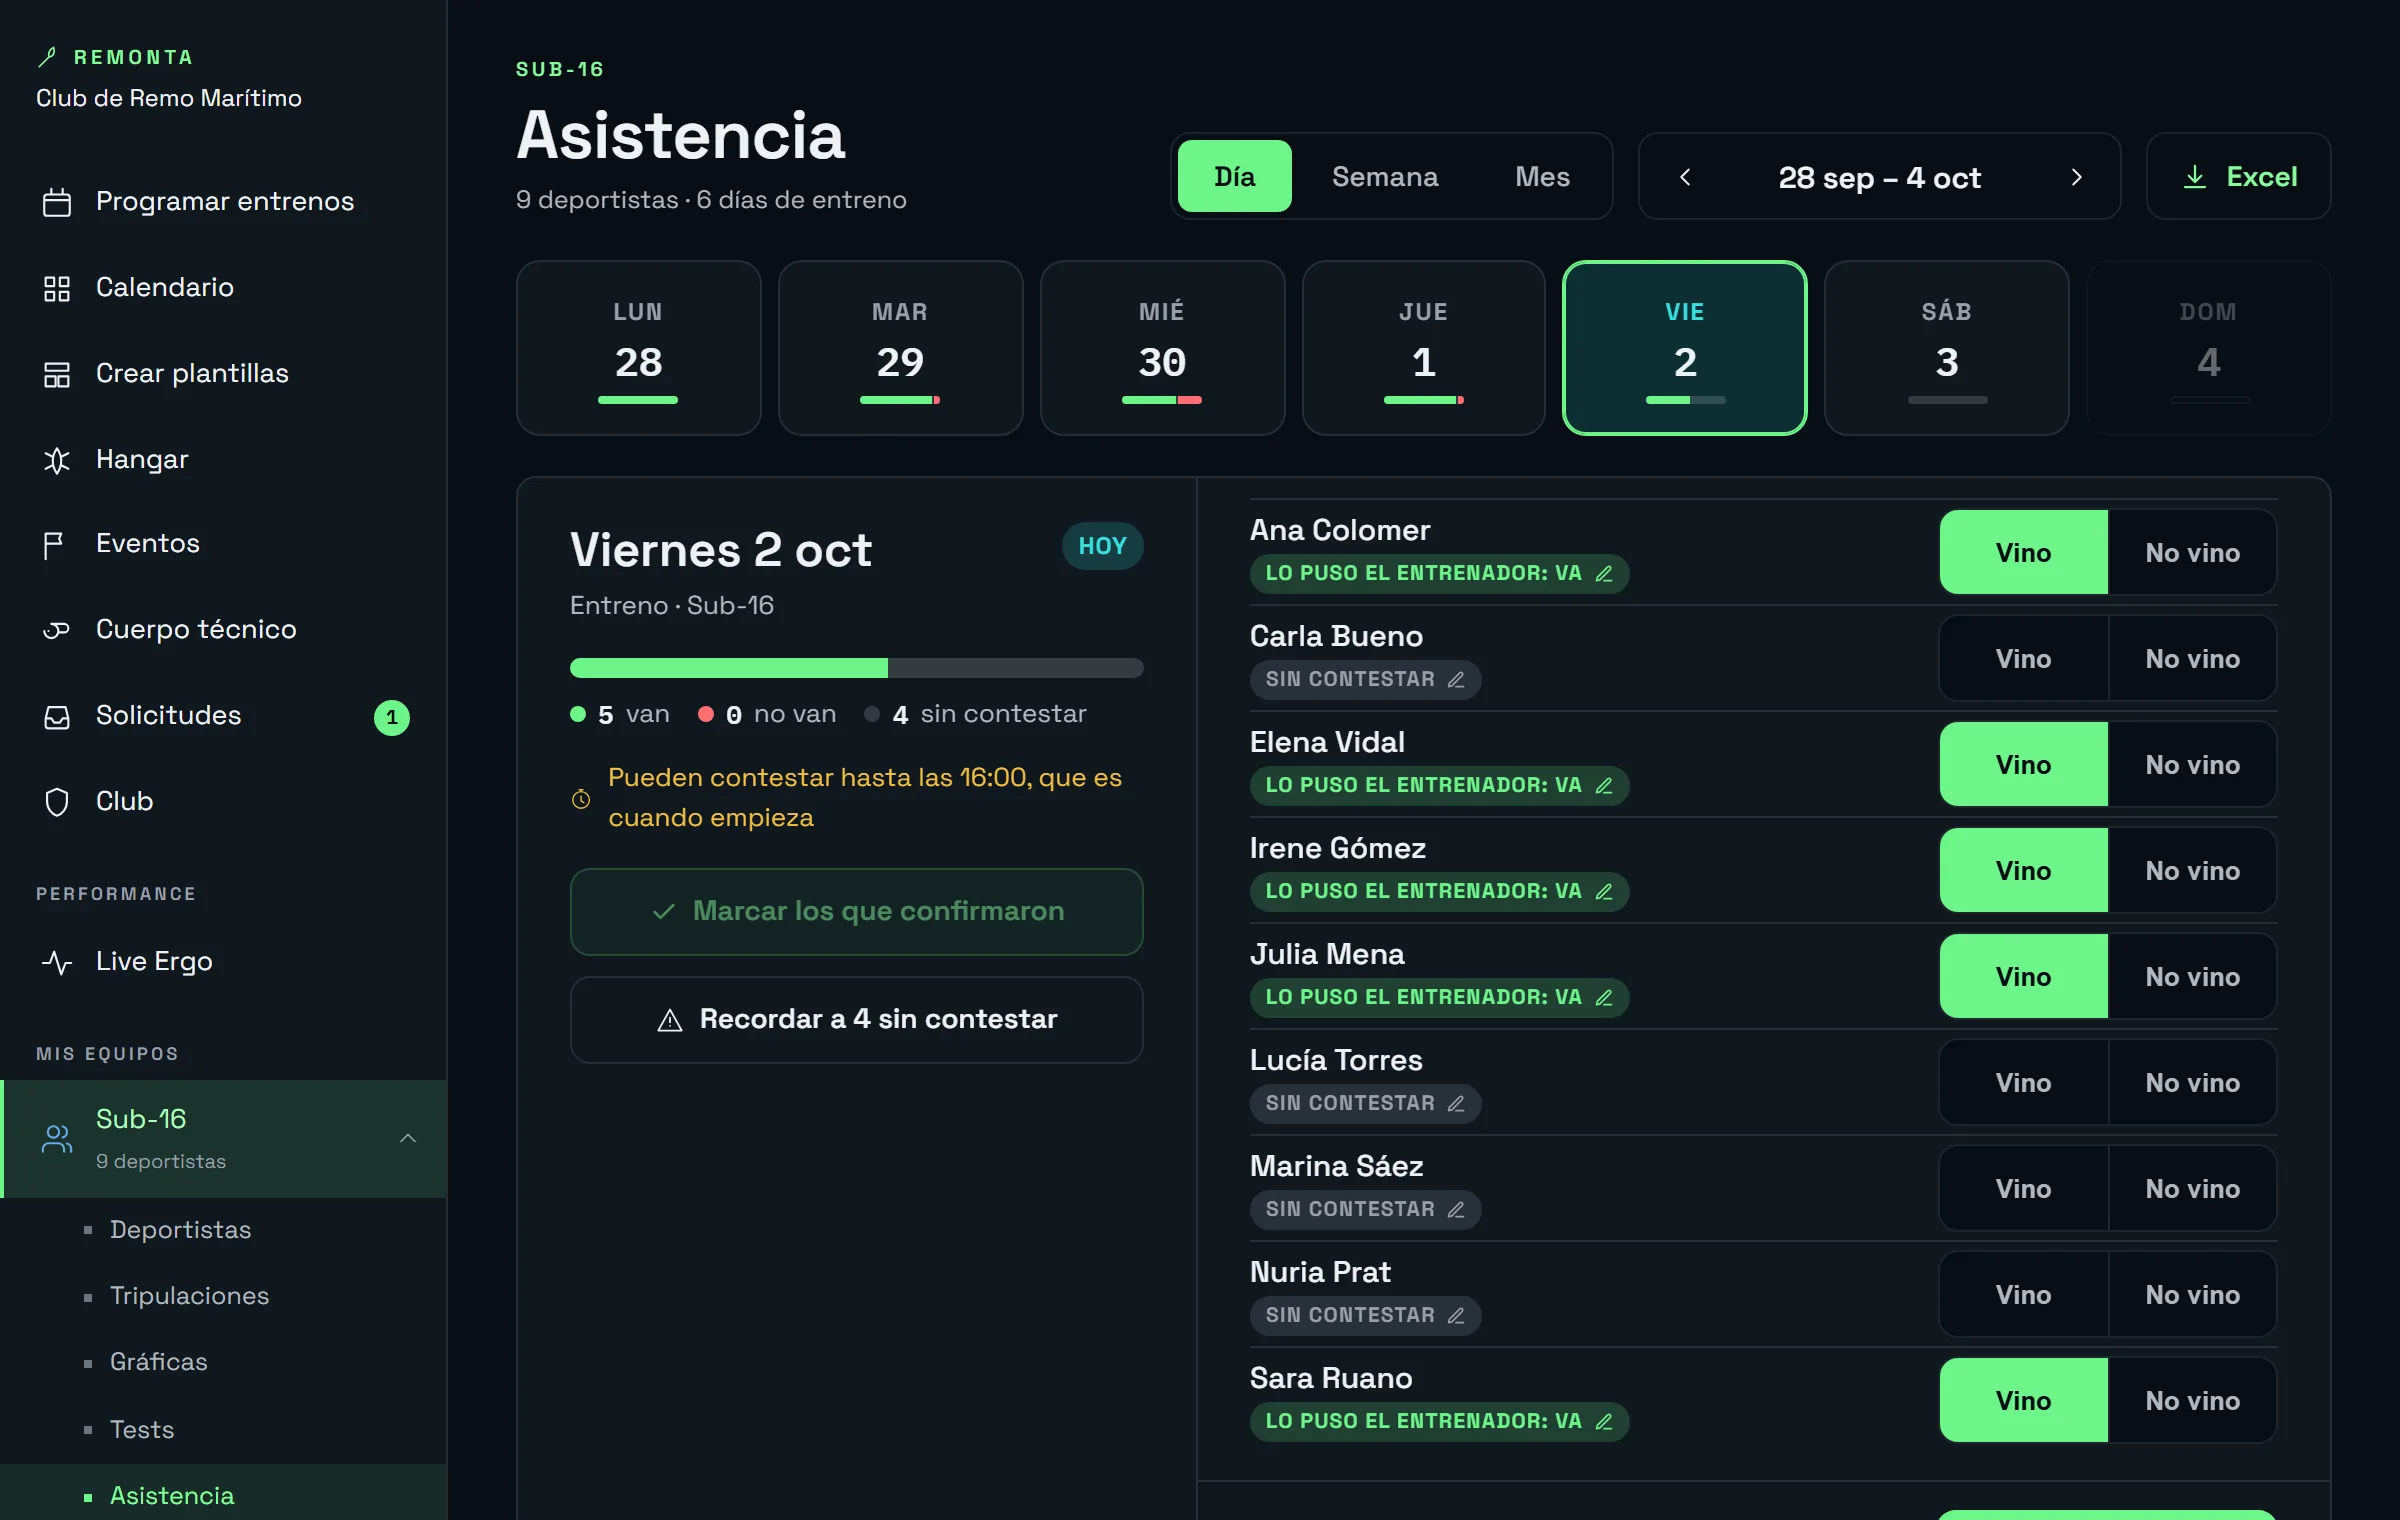The width and height of the screenshot is (2400, 1520).
Task: Edit Carla Bueno's sin contestar pencil icon
Action: [1456, 680]
